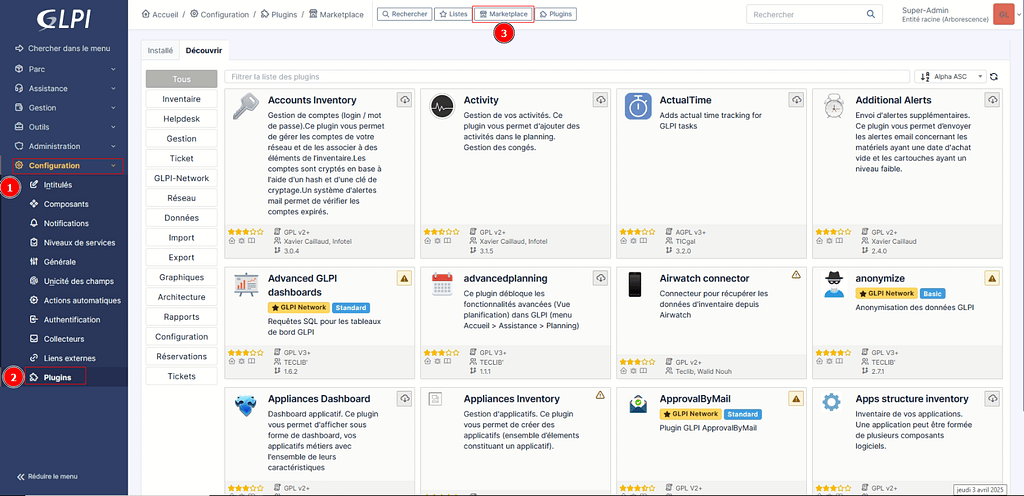Click the GLPI logo in sidebar
Image resolution: width=1024 pixels, height=496 pixels.
pyautogui.click(x=64, y=21)
